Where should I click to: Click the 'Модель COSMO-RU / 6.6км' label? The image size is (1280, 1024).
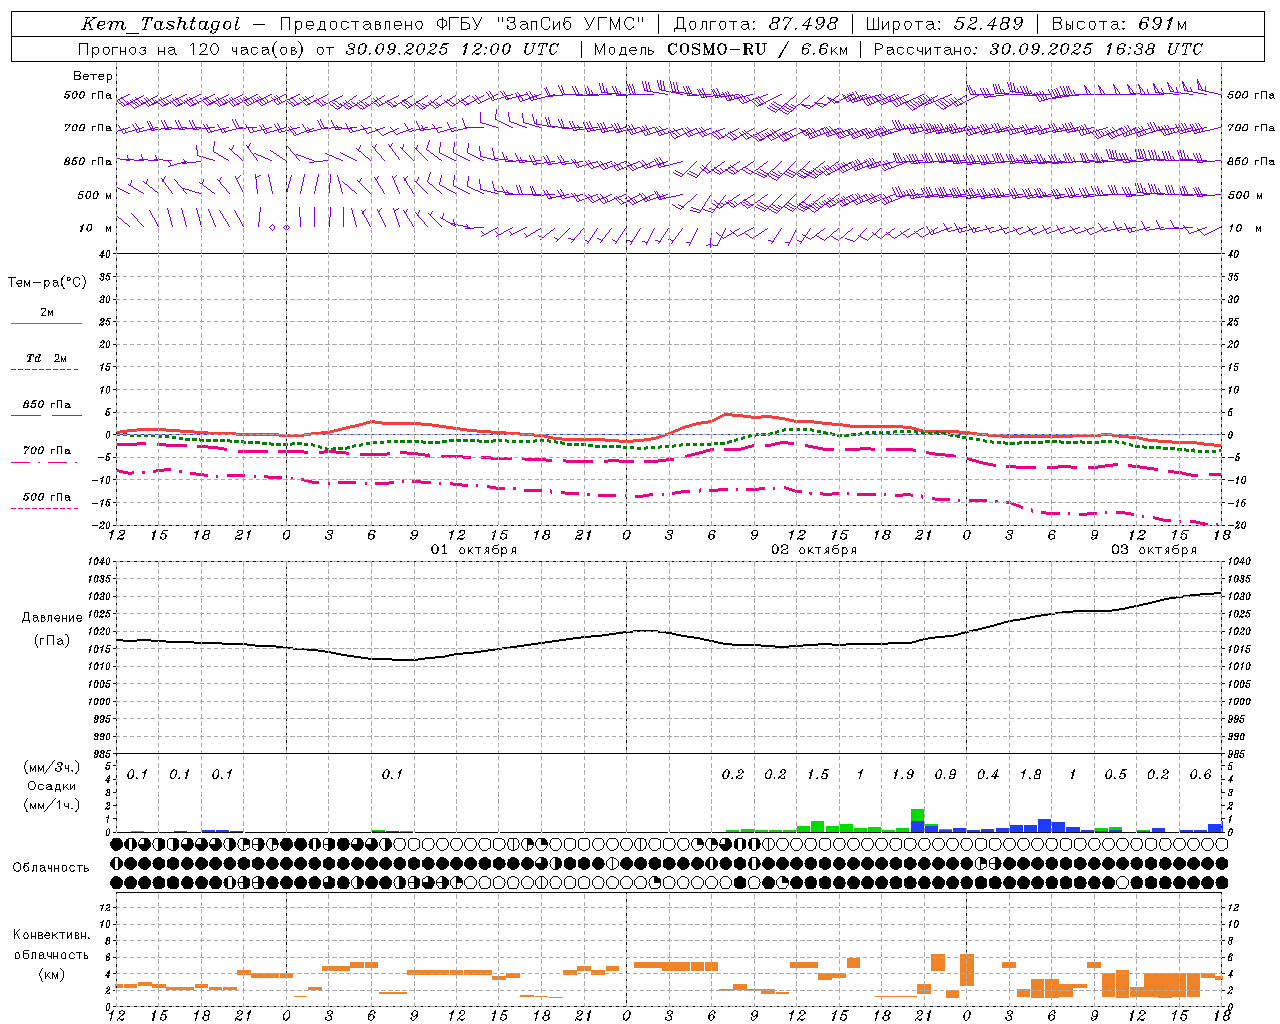720,49
